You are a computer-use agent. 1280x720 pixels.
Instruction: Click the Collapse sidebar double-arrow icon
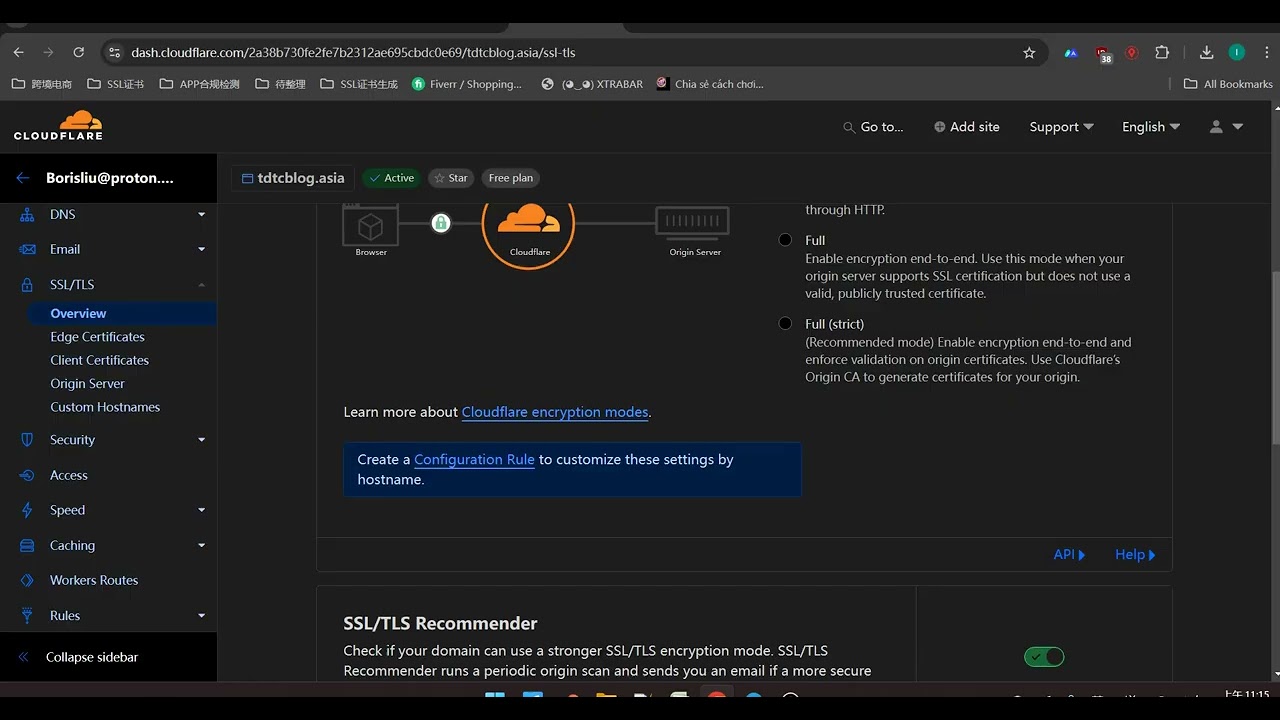[23, 657]
